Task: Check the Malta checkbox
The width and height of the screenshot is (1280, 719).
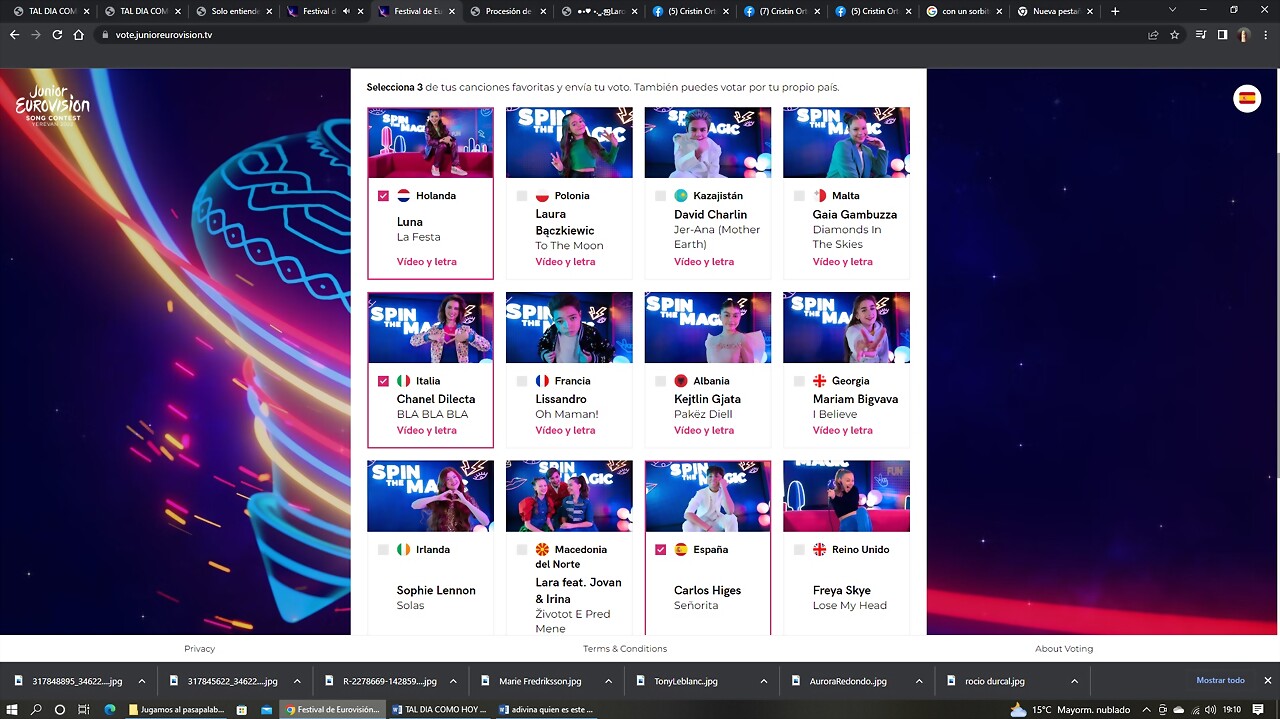Action: click(x=799, y=196)
